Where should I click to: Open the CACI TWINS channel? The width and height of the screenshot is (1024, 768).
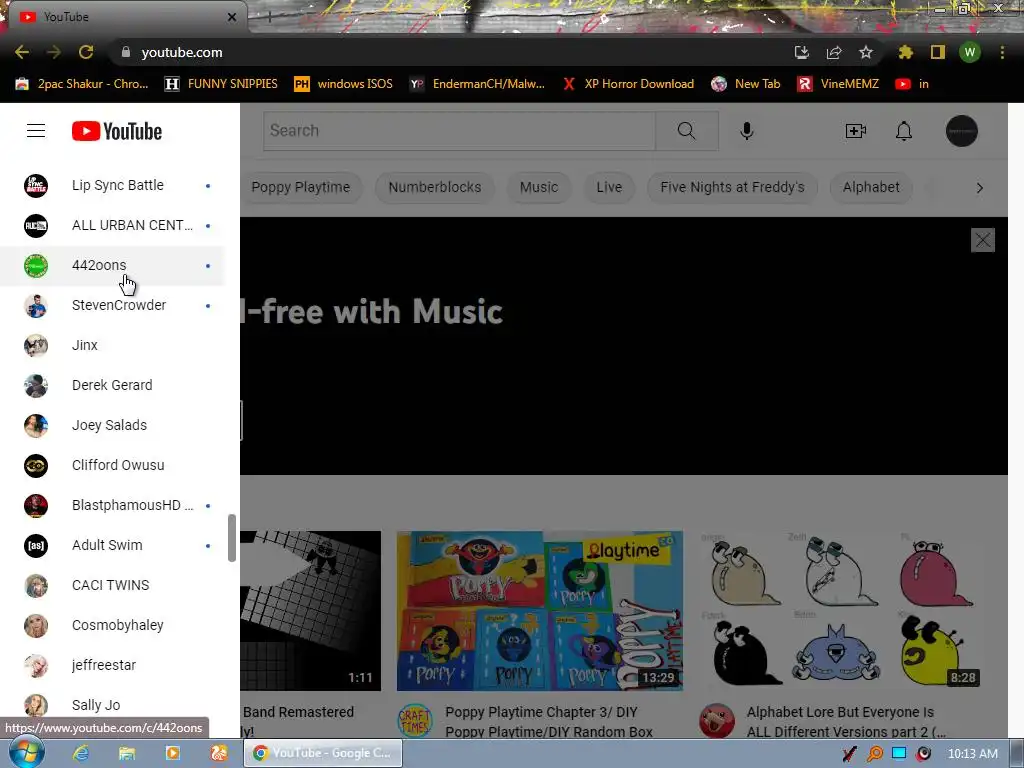coord(112,585)
